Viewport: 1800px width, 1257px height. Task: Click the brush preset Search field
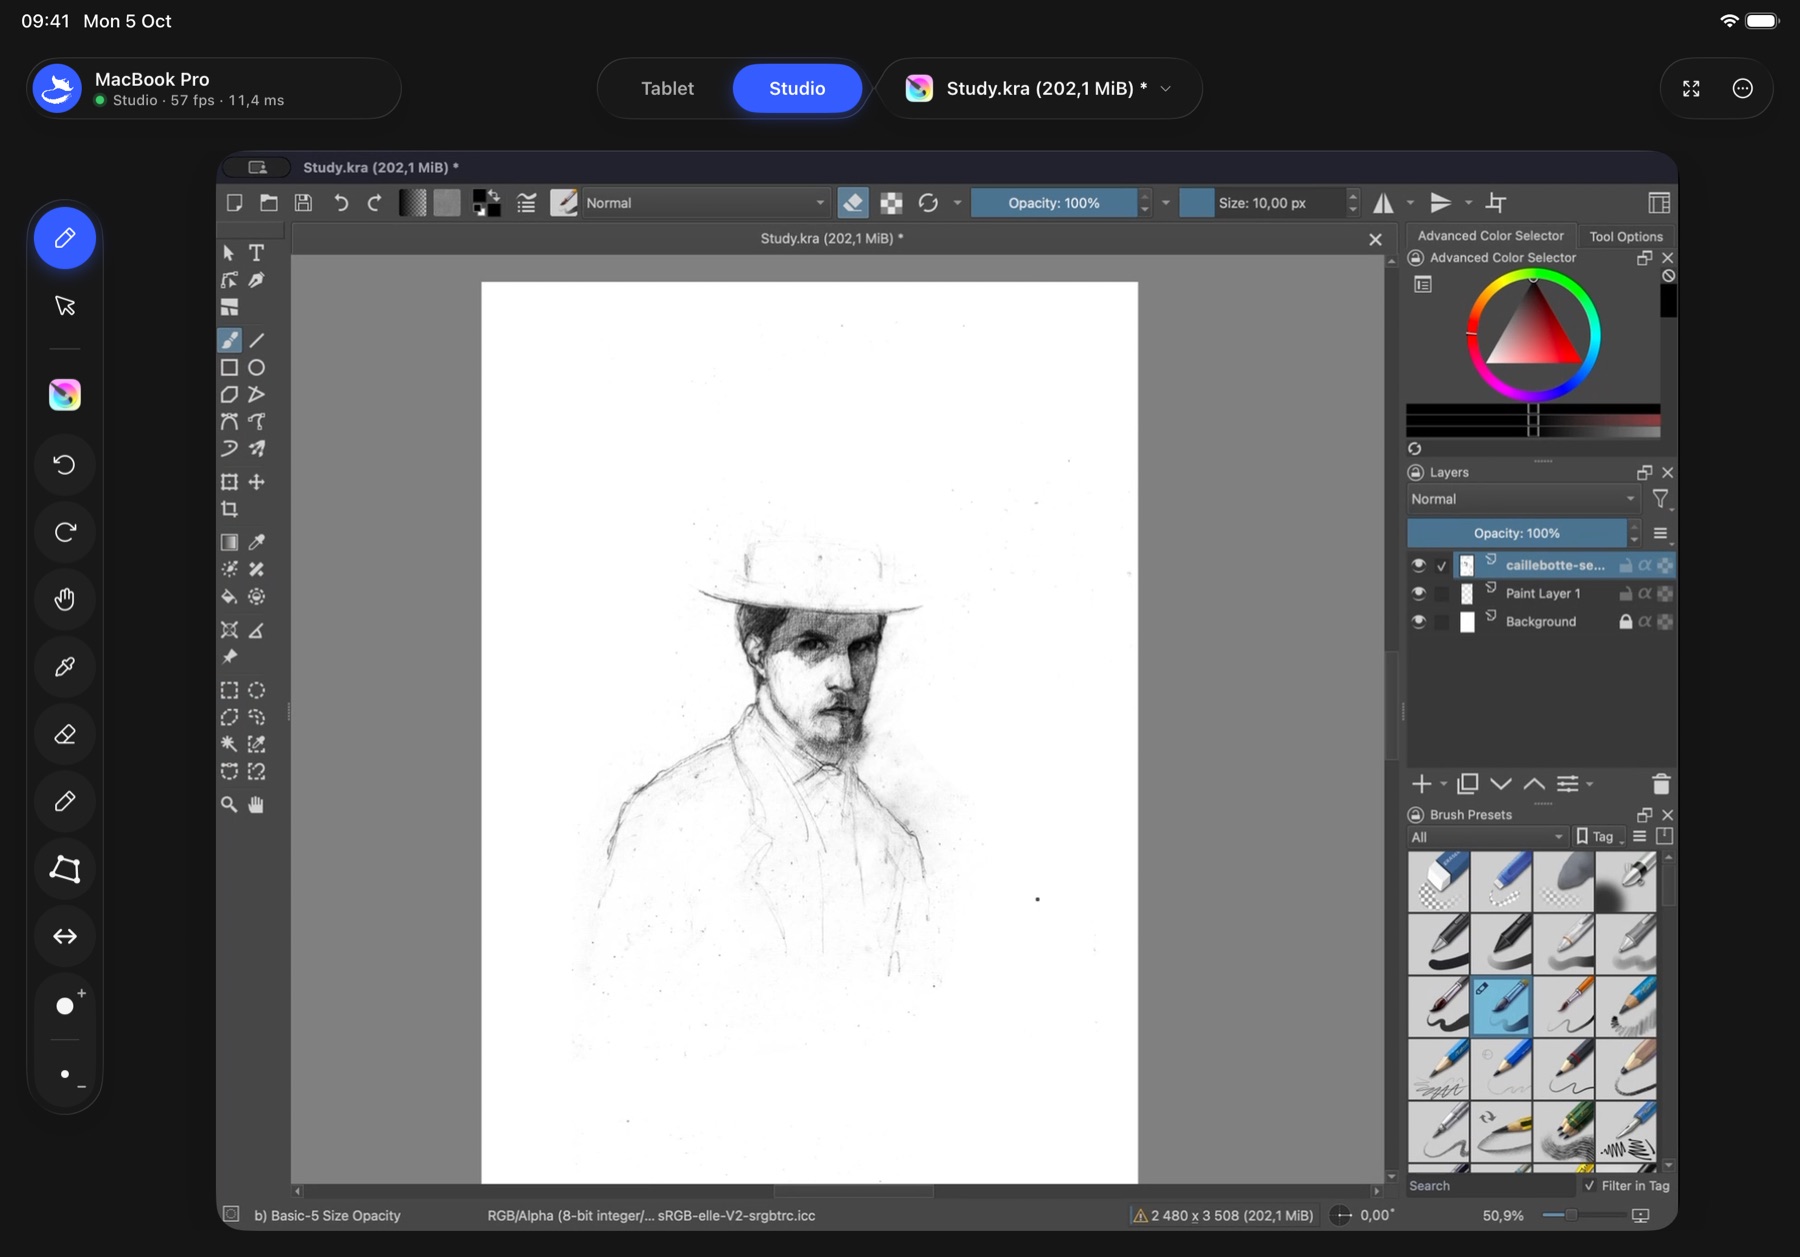pyautogui.click(x=1490, y=1186)
